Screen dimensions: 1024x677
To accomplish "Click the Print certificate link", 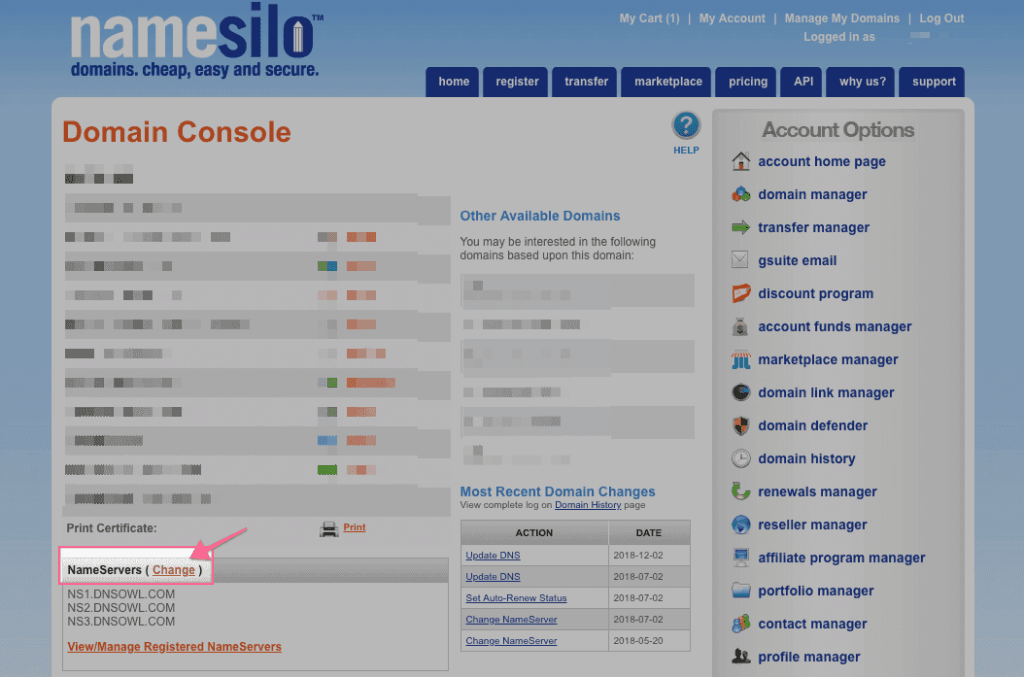I will 354,527.
